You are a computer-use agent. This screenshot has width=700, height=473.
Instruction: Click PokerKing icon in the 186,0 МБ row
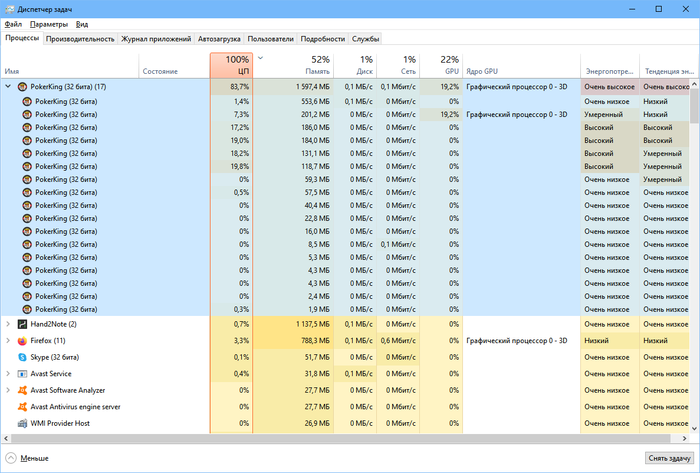(27, 127)
